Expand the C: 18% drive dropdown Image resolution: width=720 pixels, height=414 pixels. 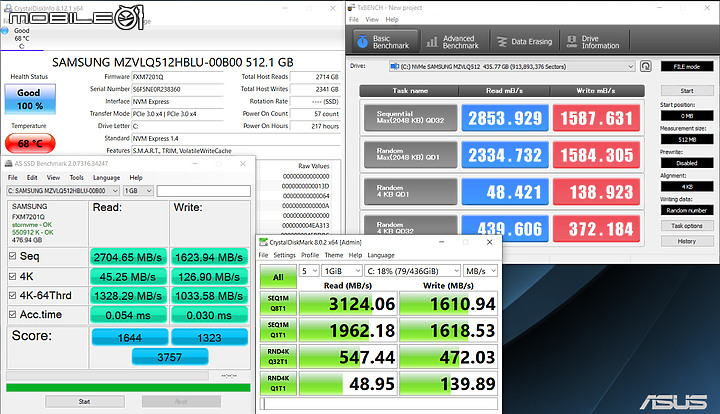412,271
